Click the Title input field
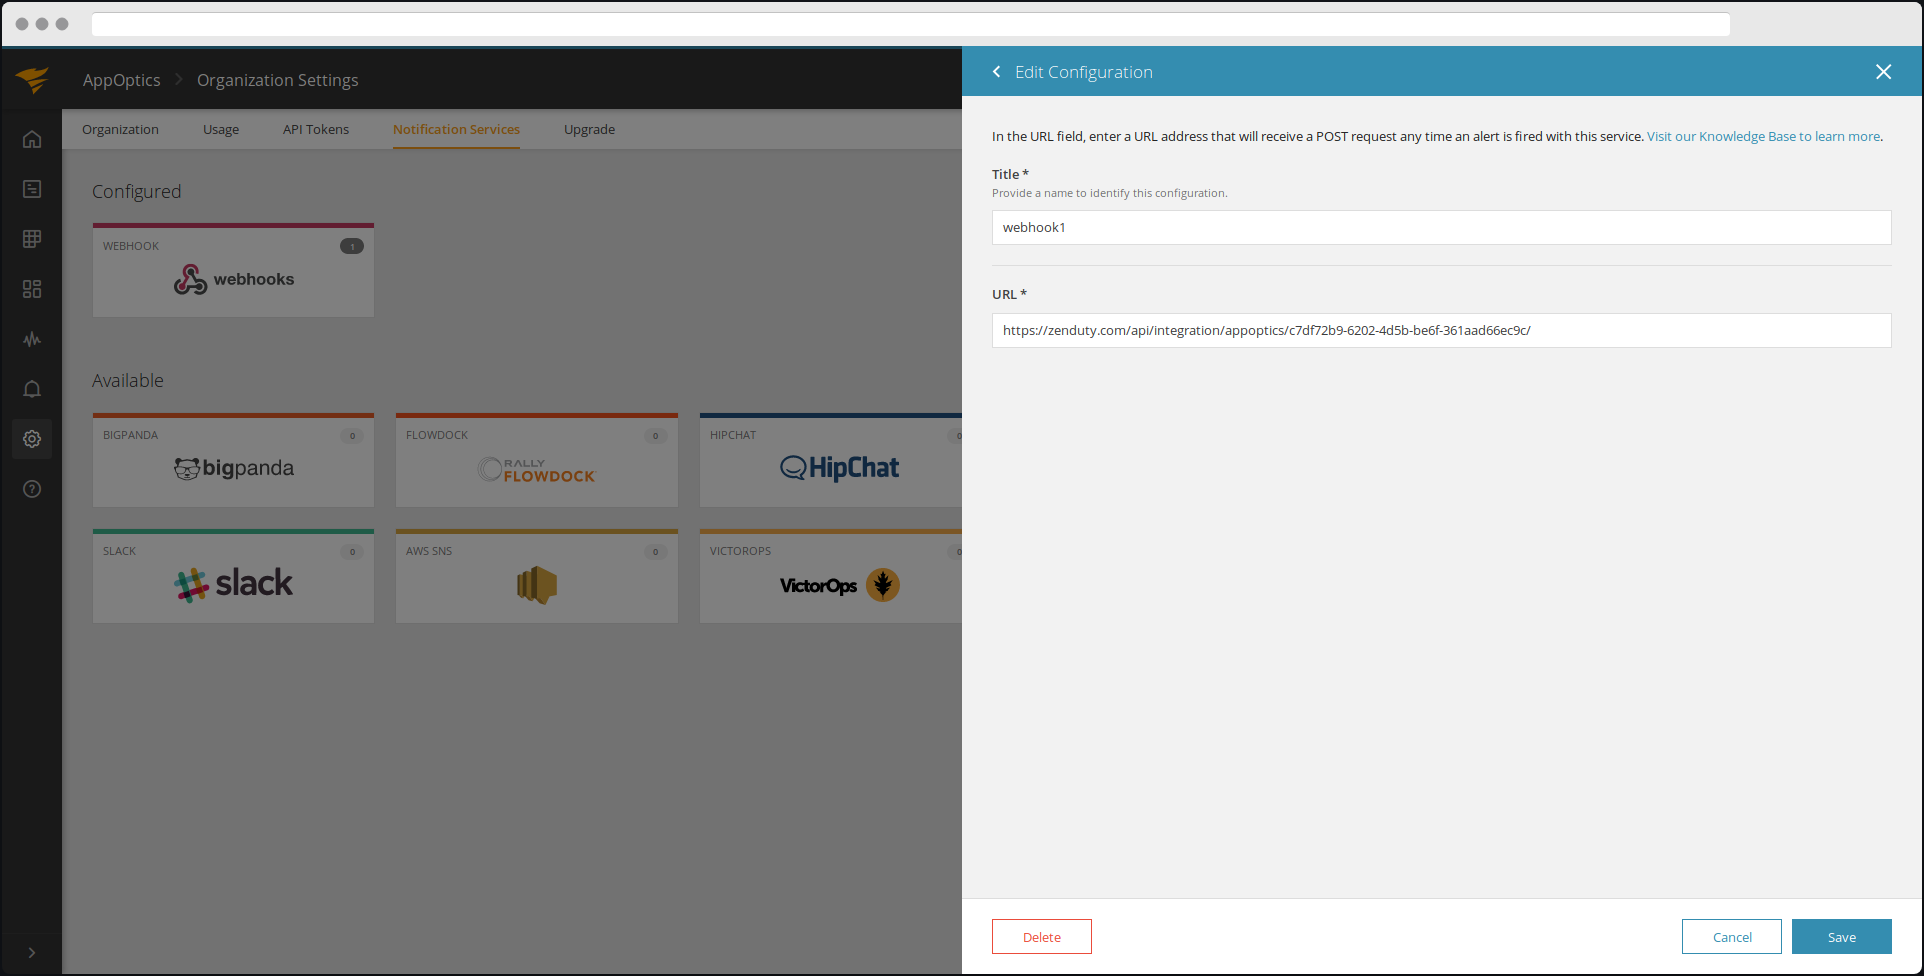 [x=1441, y=227]
